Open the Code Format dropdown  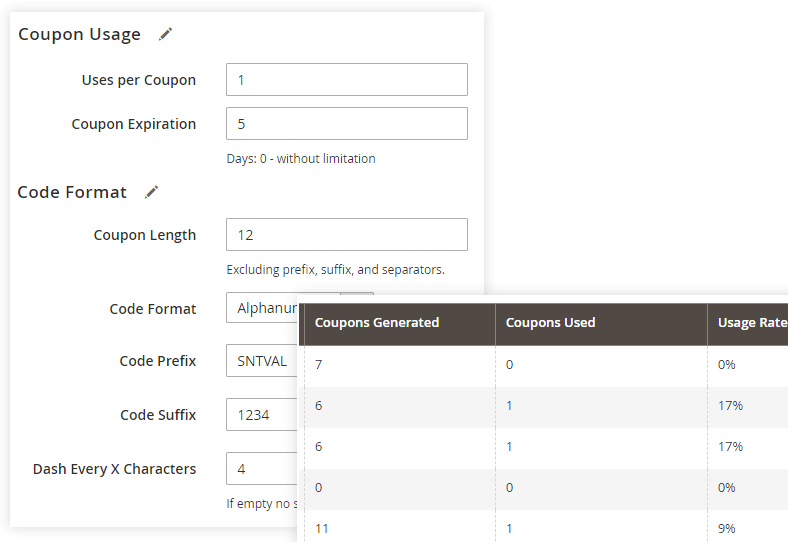click(x=264, y=308)
